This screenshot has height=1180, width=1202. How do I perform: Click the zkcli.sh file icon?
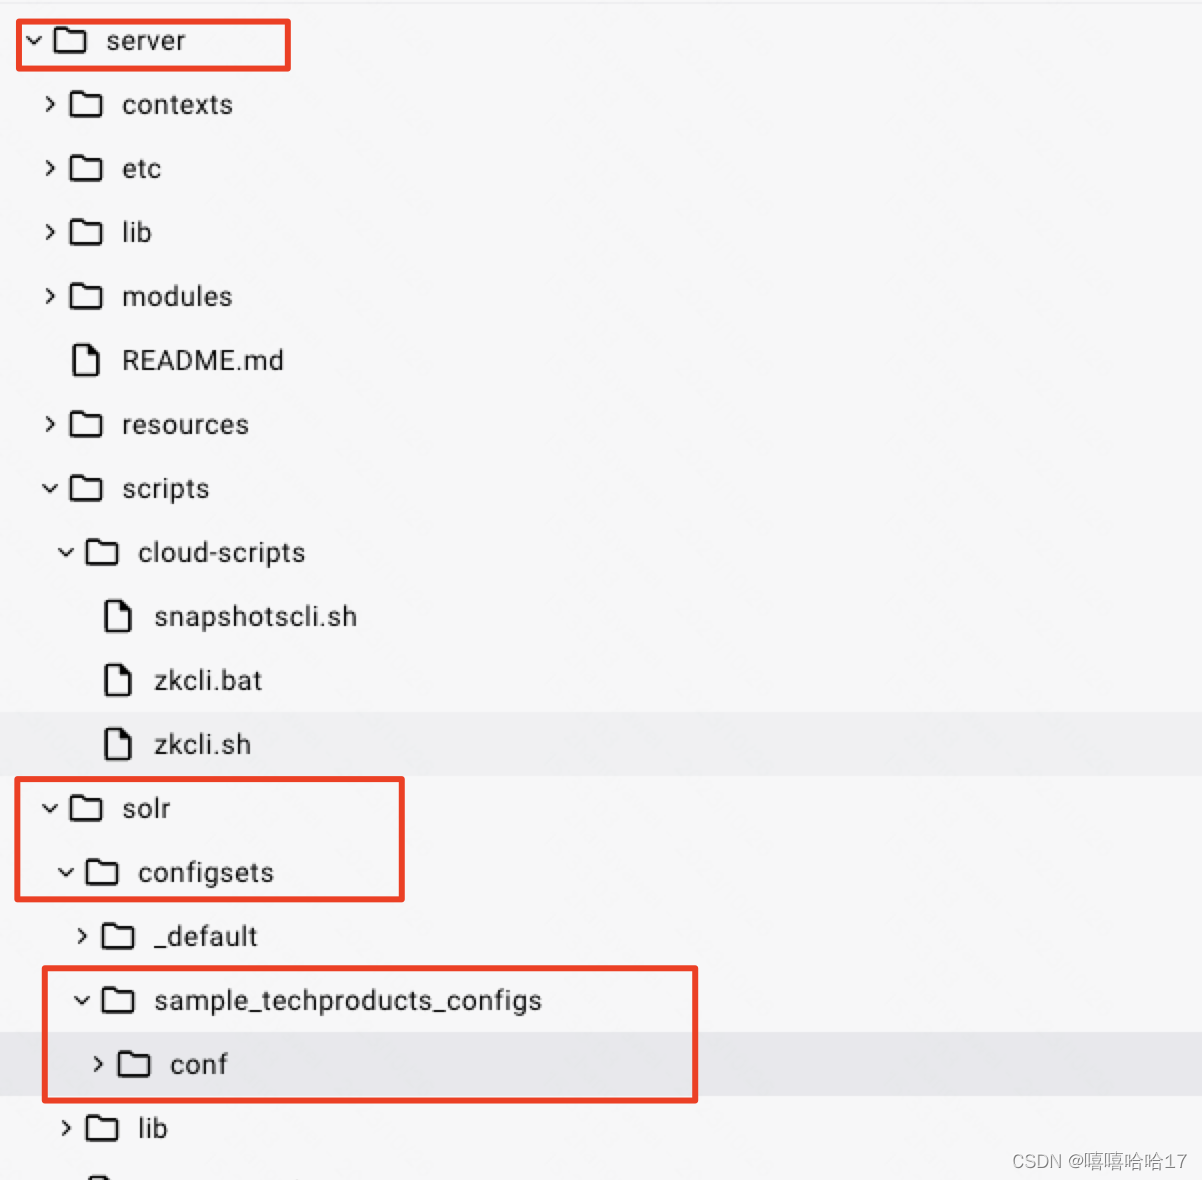pos(118,744)
